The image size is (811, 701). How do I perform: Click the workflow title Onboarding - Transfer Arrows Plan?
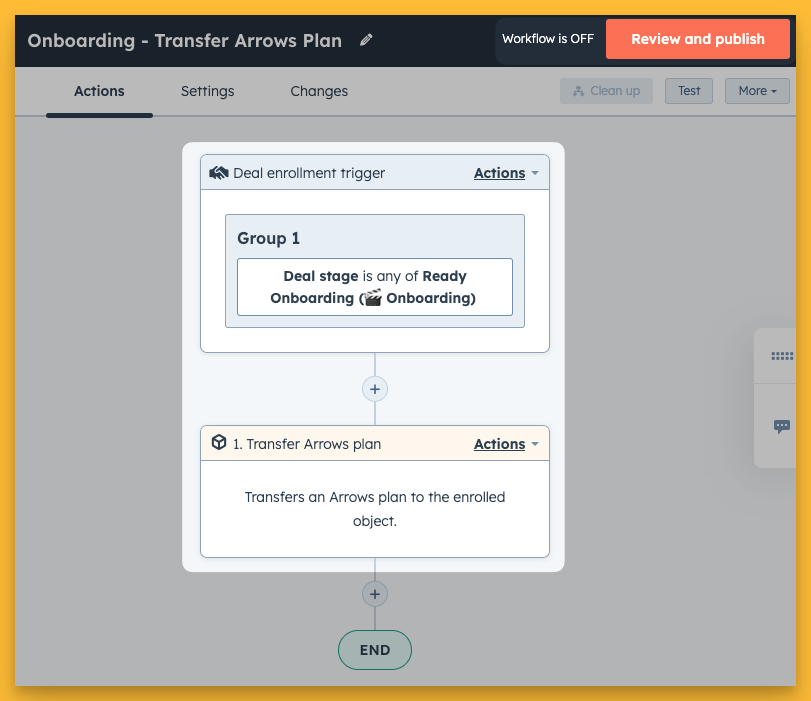185,41
